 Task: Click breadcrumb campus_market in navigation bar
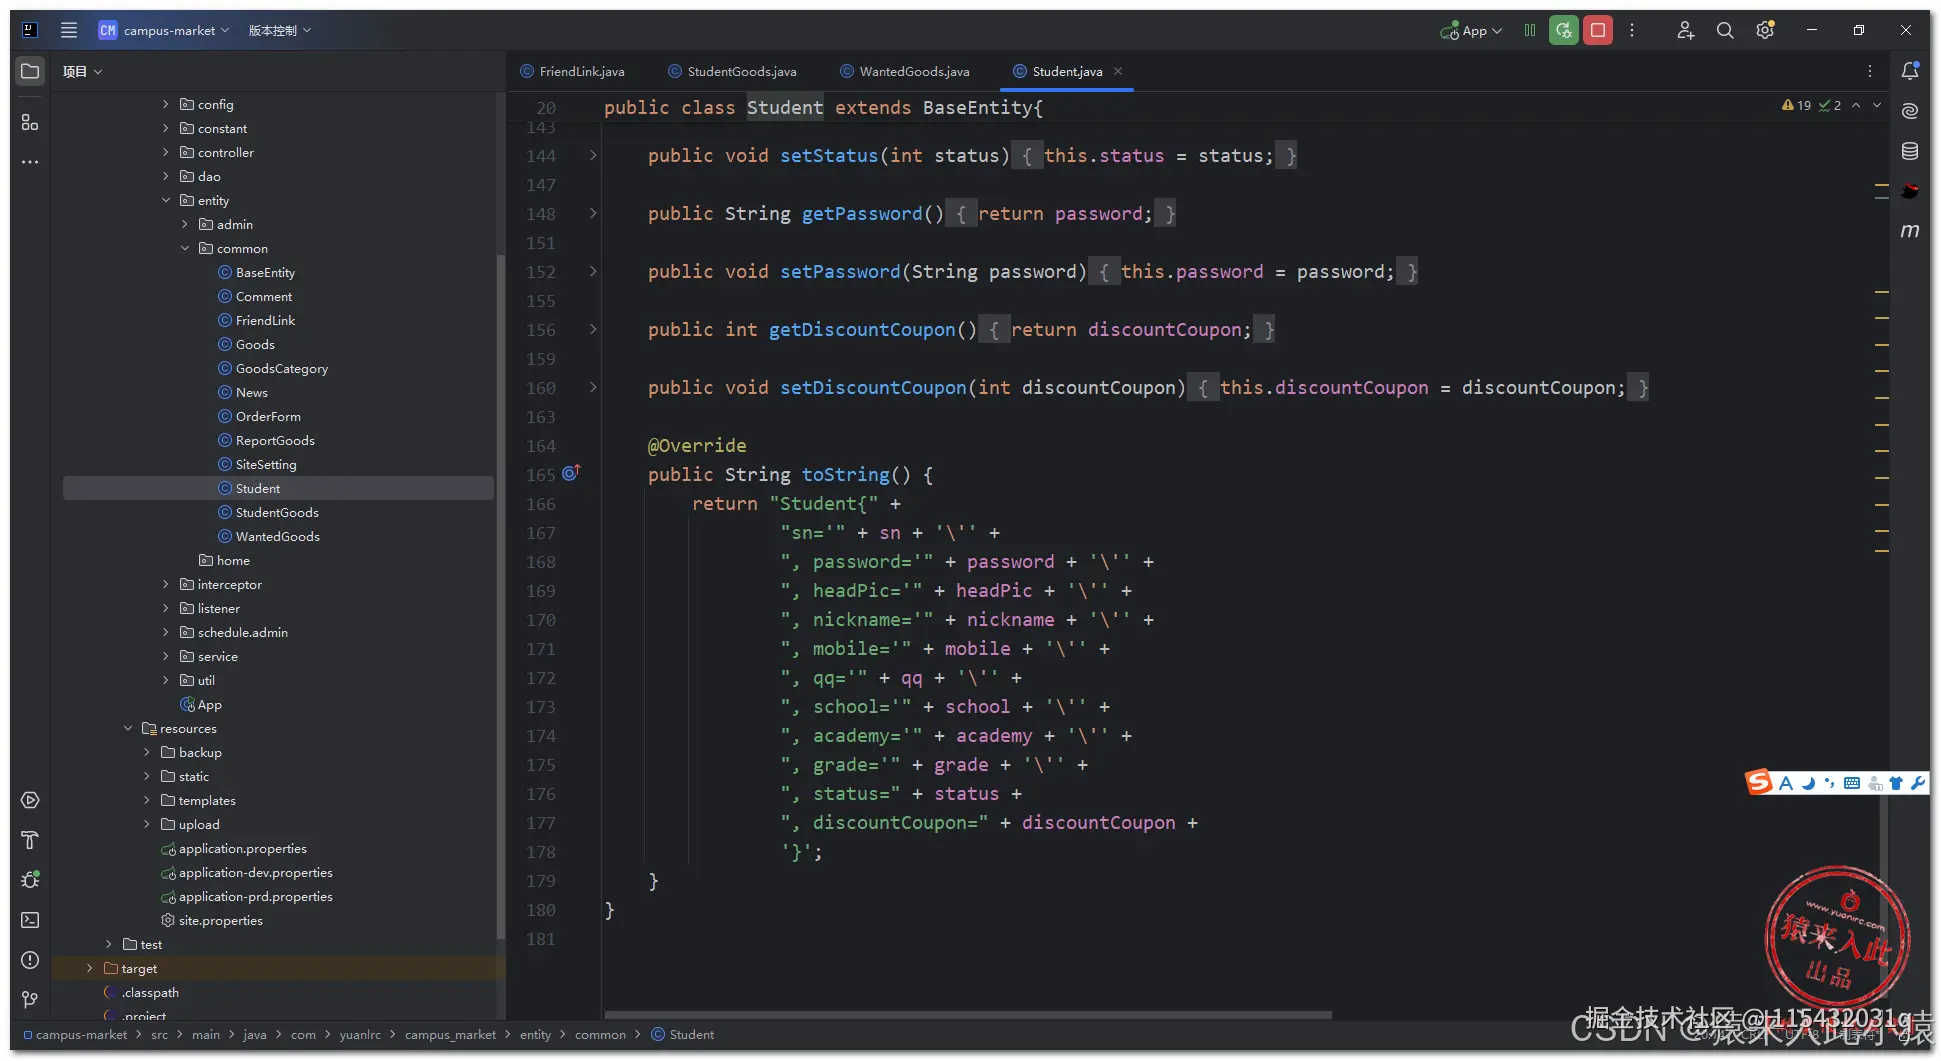pos(450,1034)
